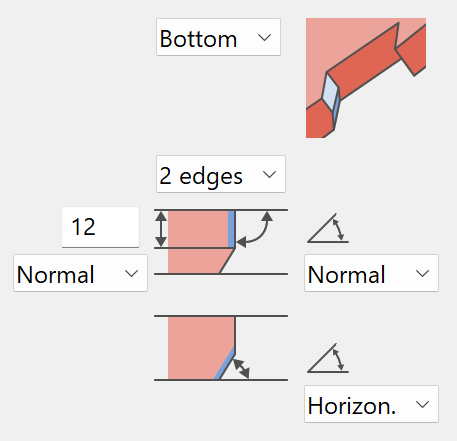Image resolution: width=457 pixels, height=441 pixels.
Task: Click the red 3D weld preparation preview image
Action: pos(366,78)
